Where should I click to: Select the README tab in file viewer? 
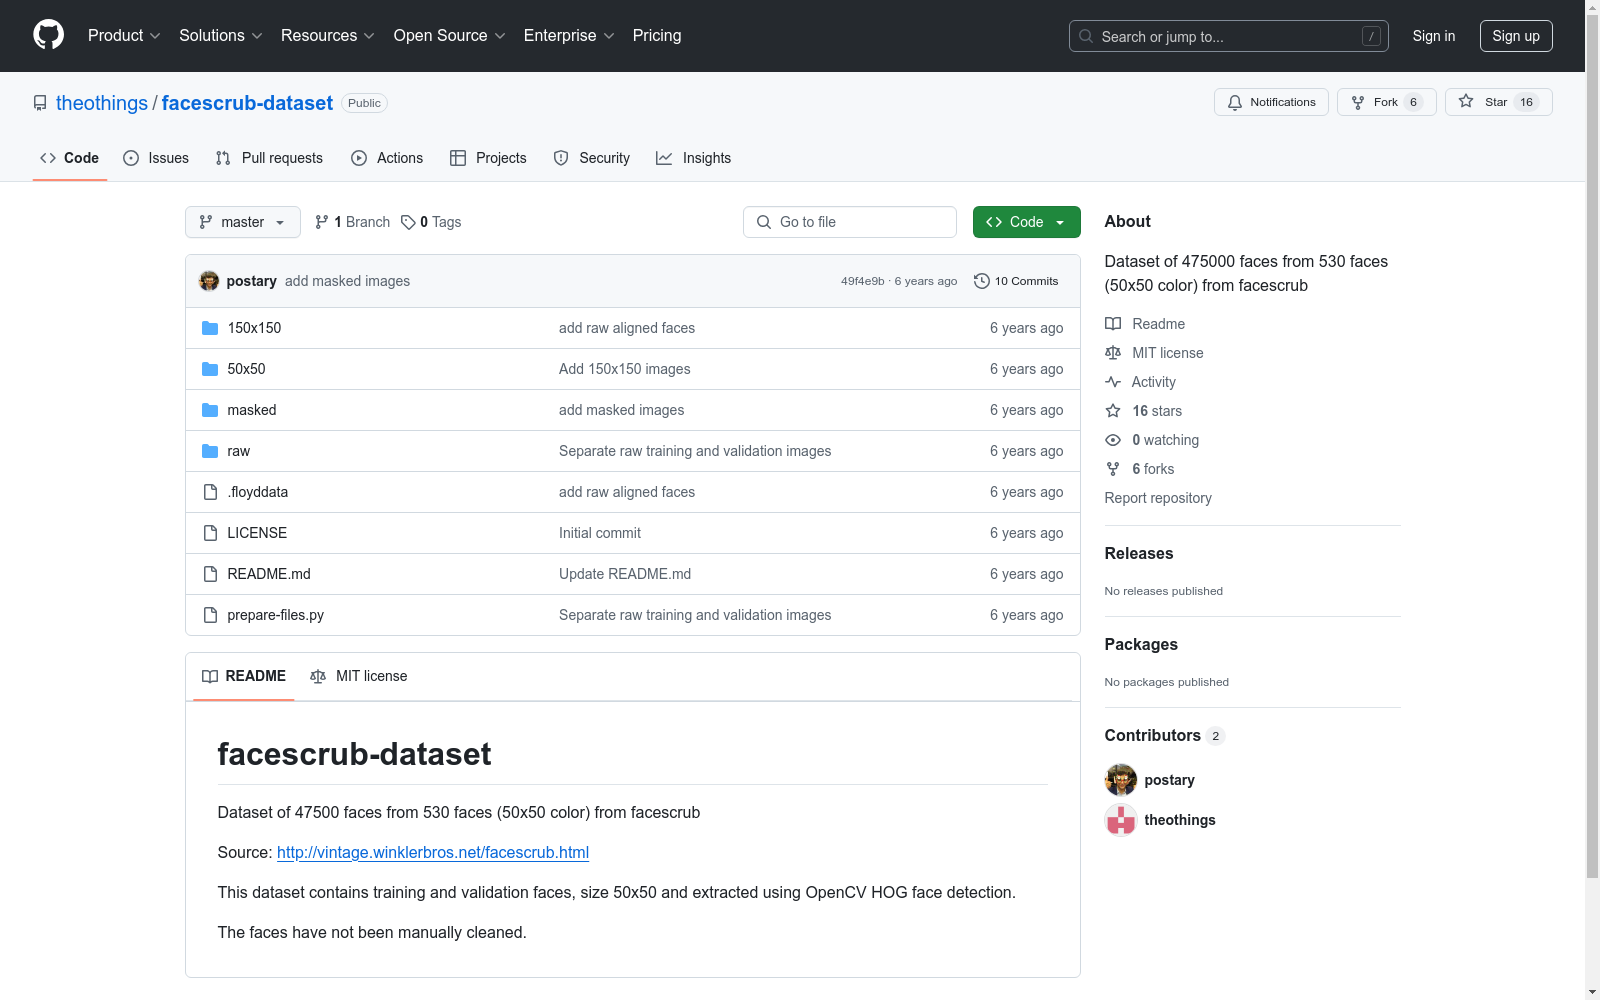pos(244,676)
